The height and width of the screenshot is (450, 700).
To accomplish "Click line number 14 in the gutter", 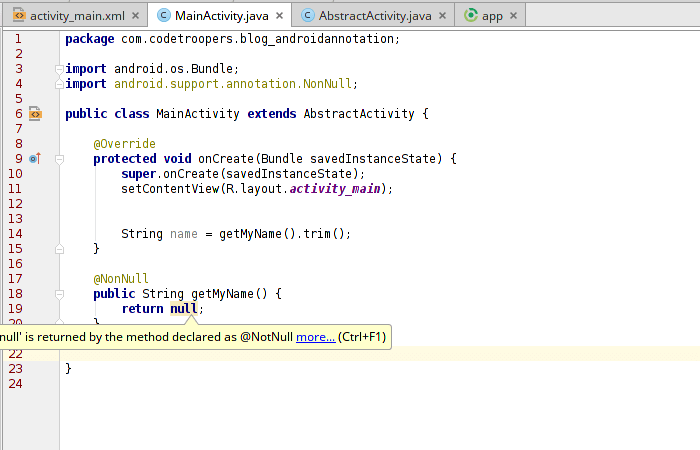I will (x=15, y=234).
